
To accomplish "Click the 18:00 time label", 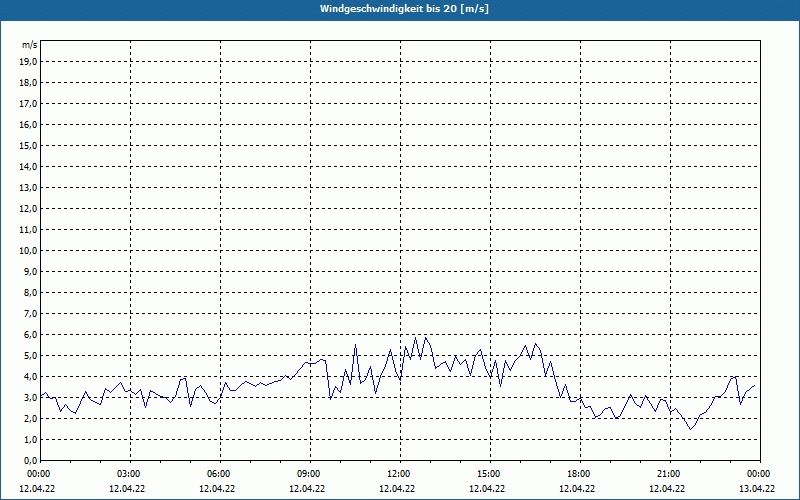I will pos(580,474).
